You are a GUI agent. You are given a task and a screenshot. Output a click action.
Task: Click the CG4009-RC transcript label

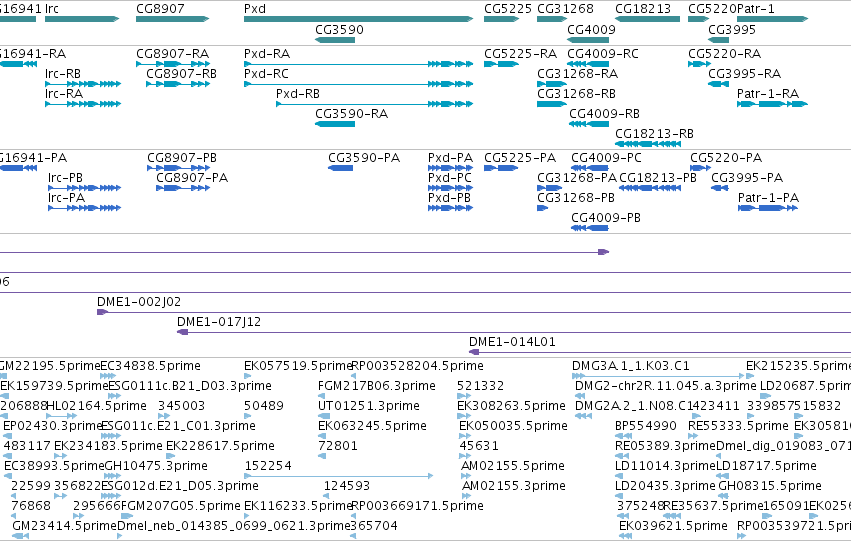point(603,54)
